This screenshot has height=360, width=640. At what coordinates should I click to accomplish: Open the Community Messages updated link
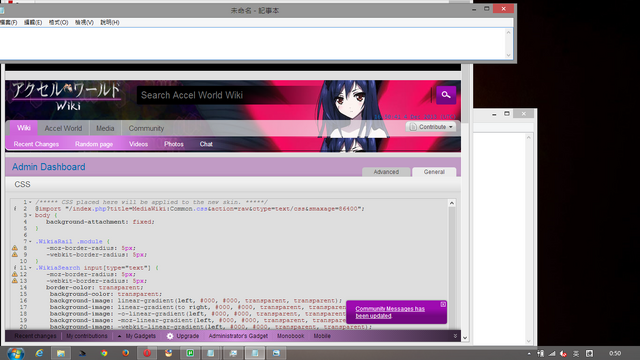(x=390, y=312)
